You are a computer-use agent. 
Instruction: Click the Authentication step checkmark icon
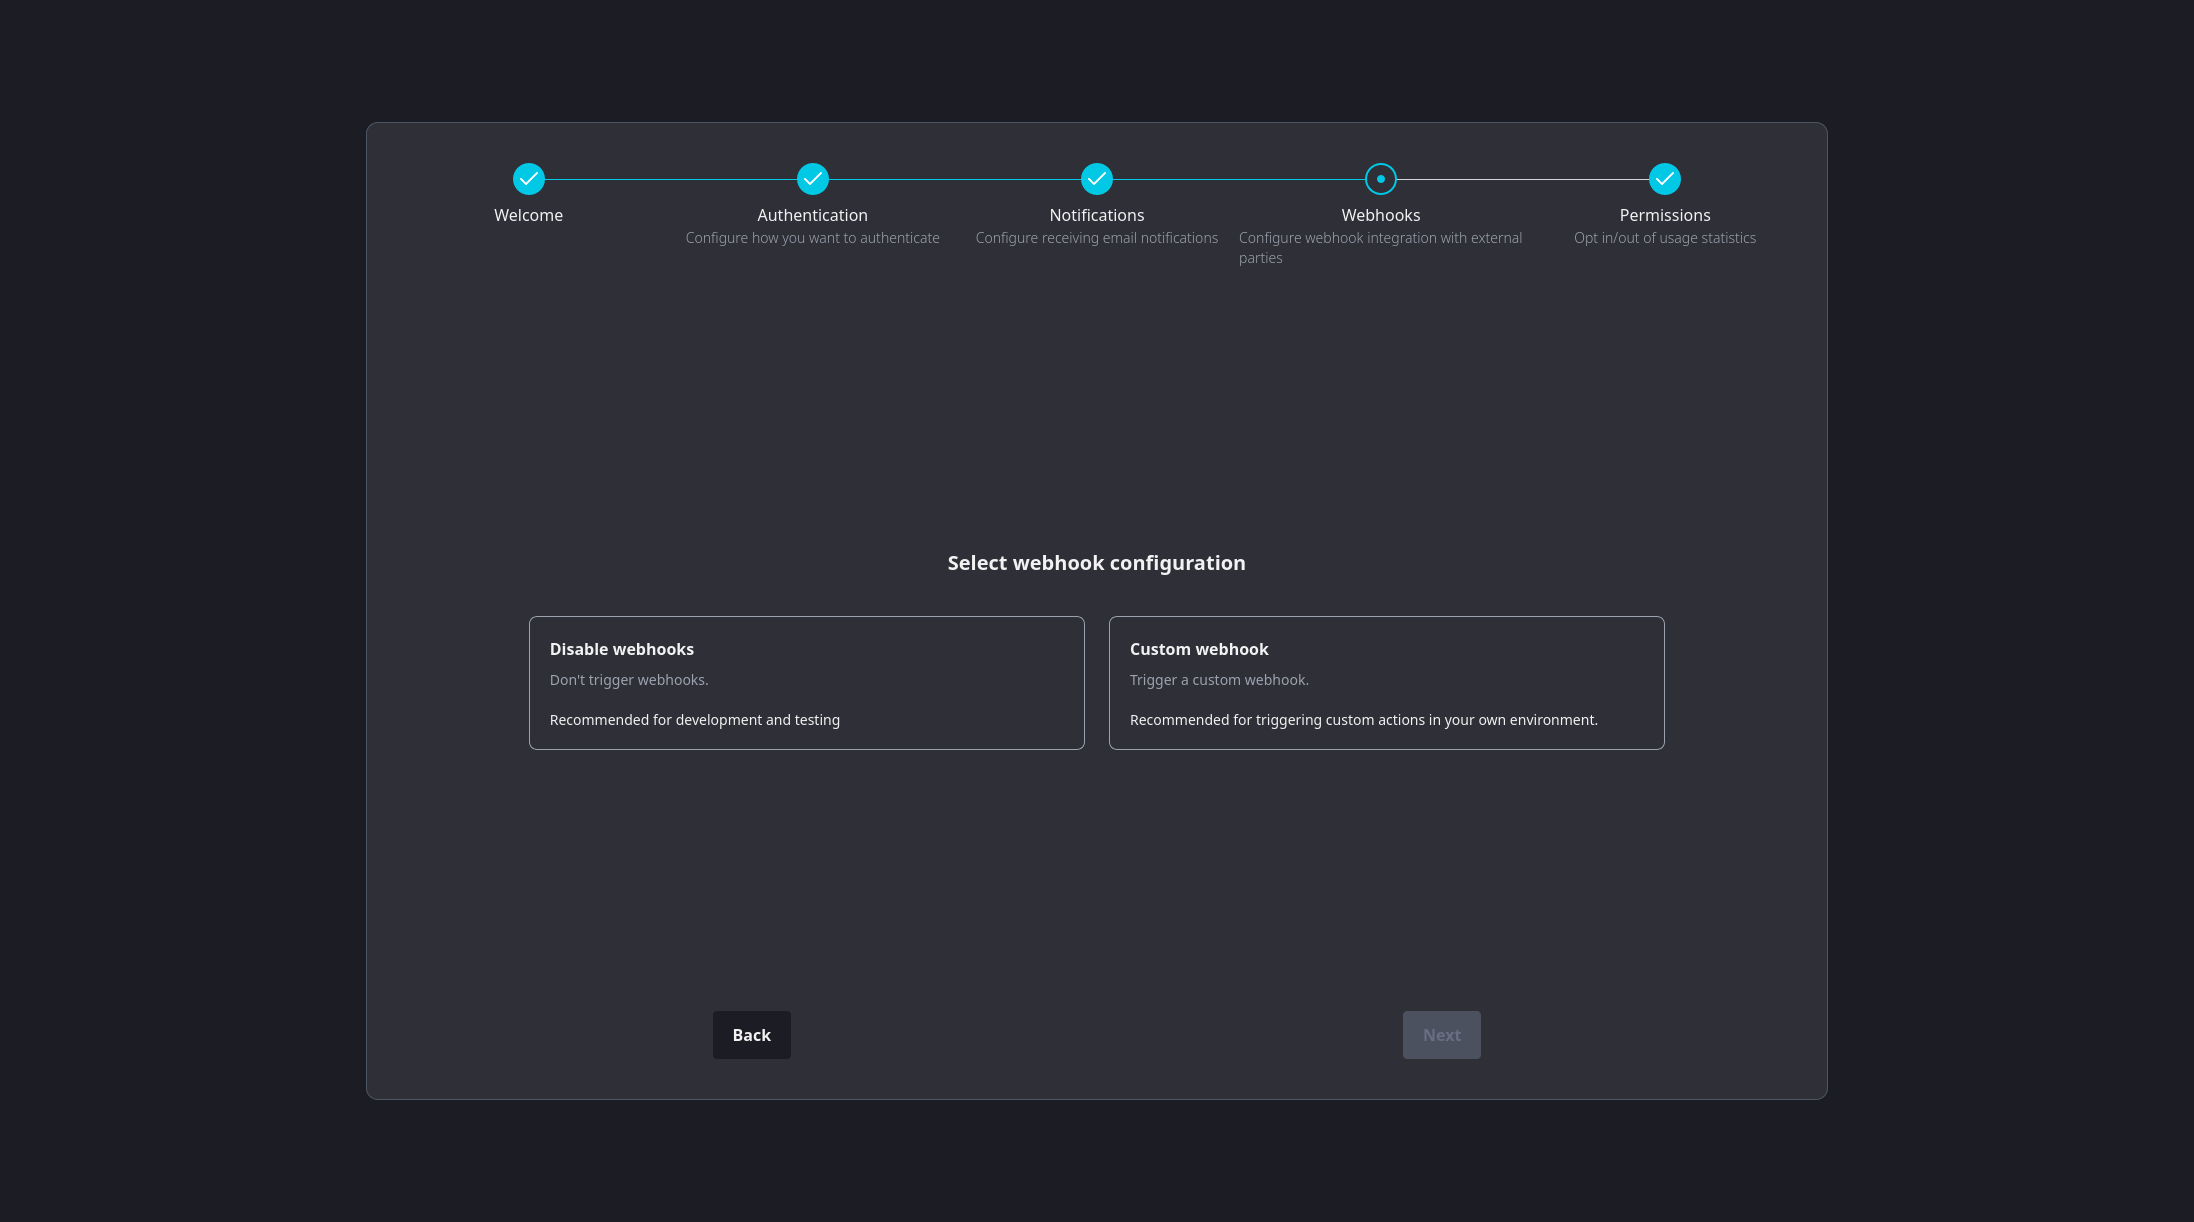[812, 179]
